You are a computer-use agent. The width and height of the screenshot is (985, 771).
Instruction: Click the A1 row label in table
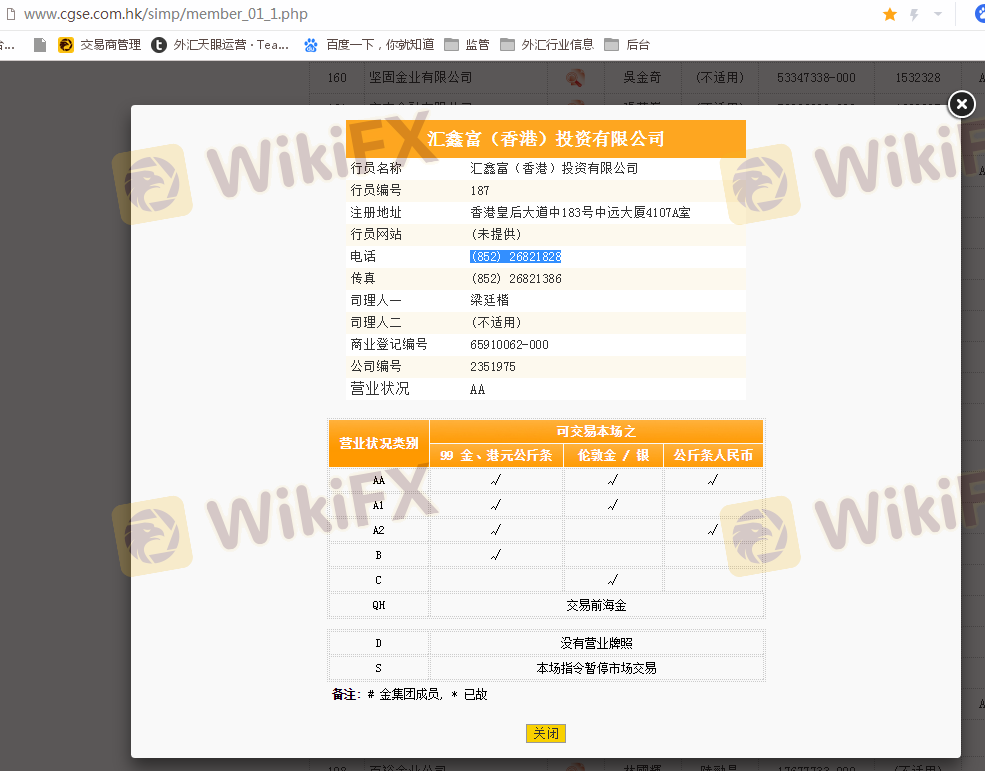378,505
